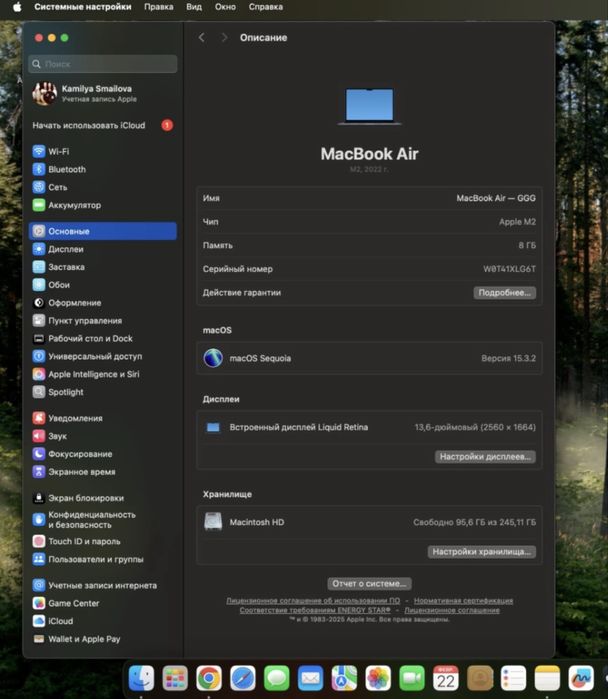This screenshot has width=608, height=699.
Task: Click Встроенный дисплей Liquid Retina row
Action: click(369, 427)
